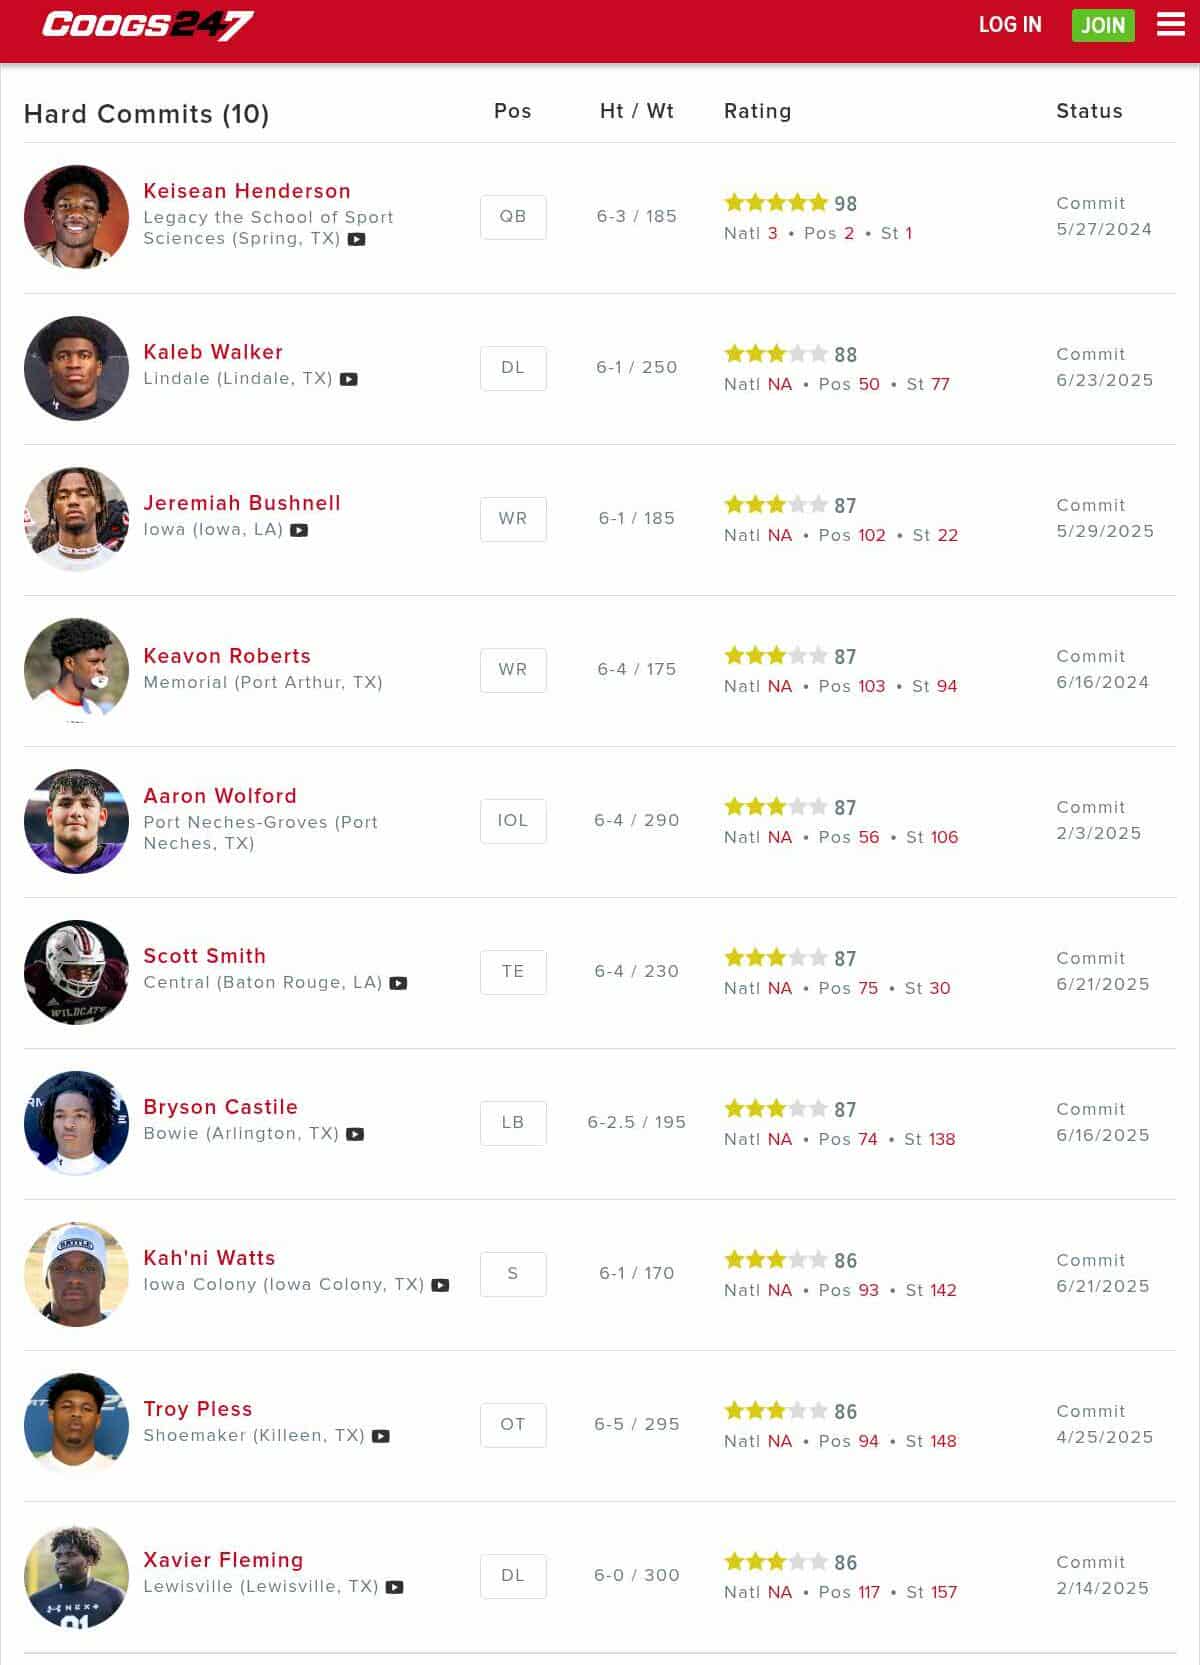
Task: Click Keisean Henderson's profile photo
Action: [x=76, y=217]
